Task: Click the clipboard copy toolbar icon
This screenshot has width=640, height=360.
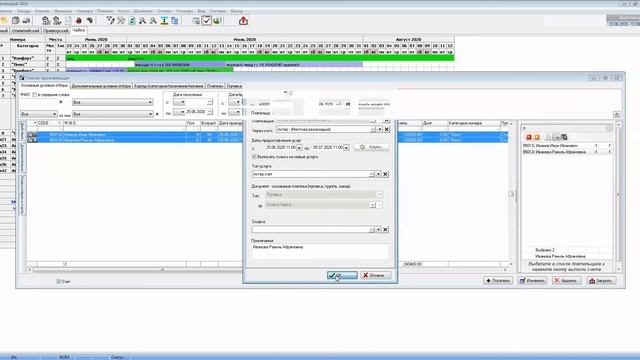Action: 16,20
